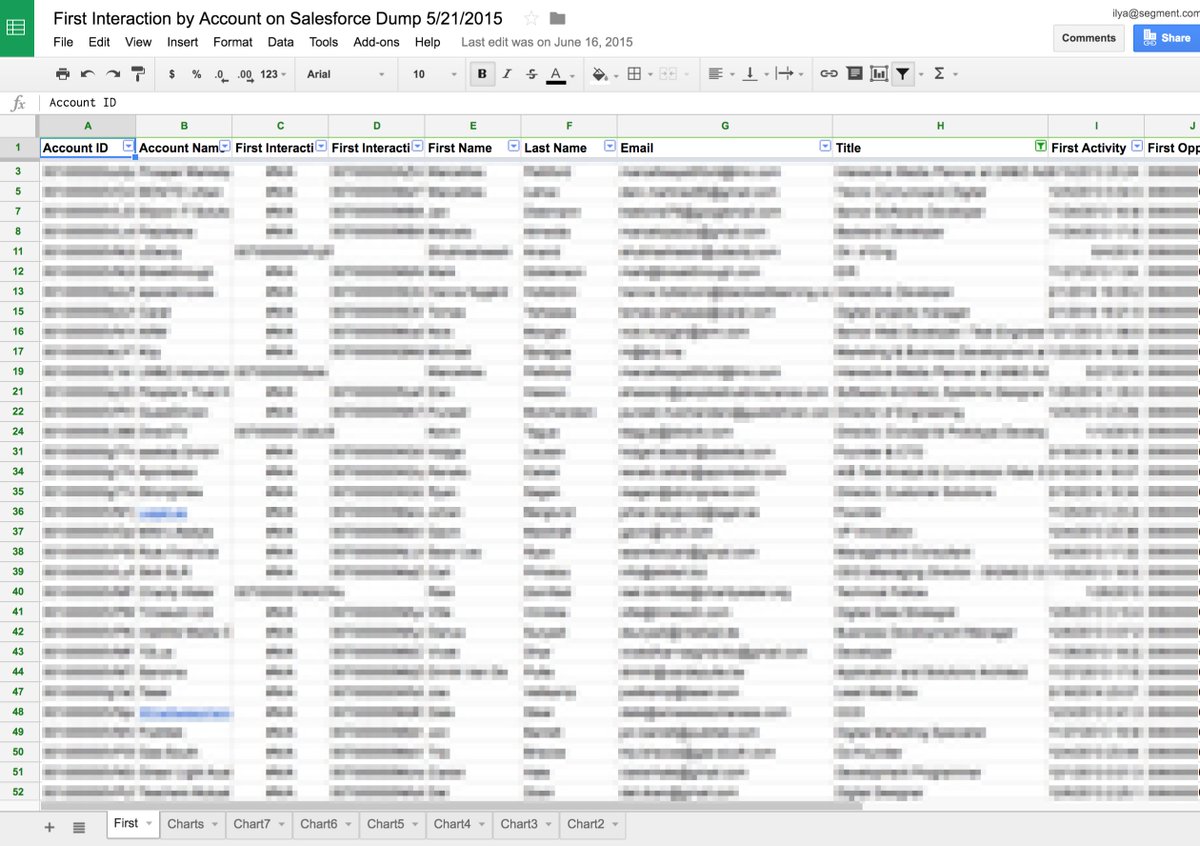Redo the last action

tap(113, 74)
